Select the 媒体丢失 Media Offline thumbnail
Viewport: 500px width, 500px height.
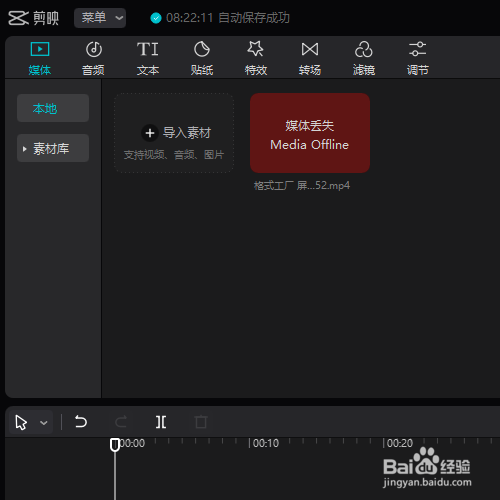[310, 133]
